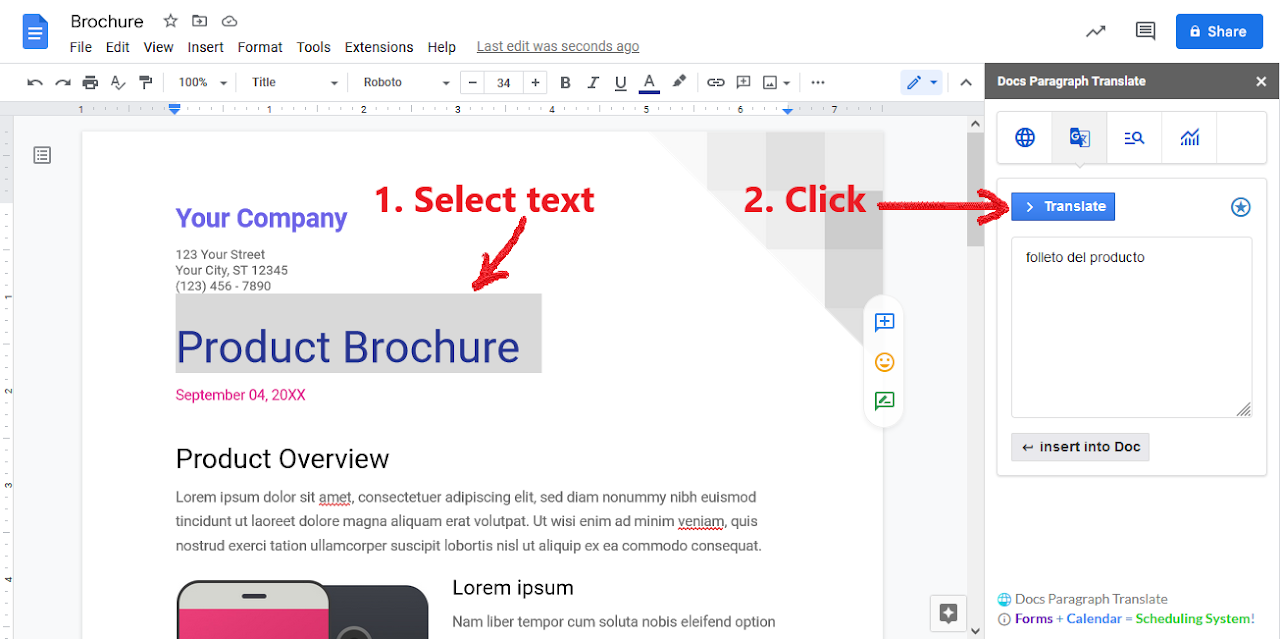Check the cloud save status icon

pos(229,21)
